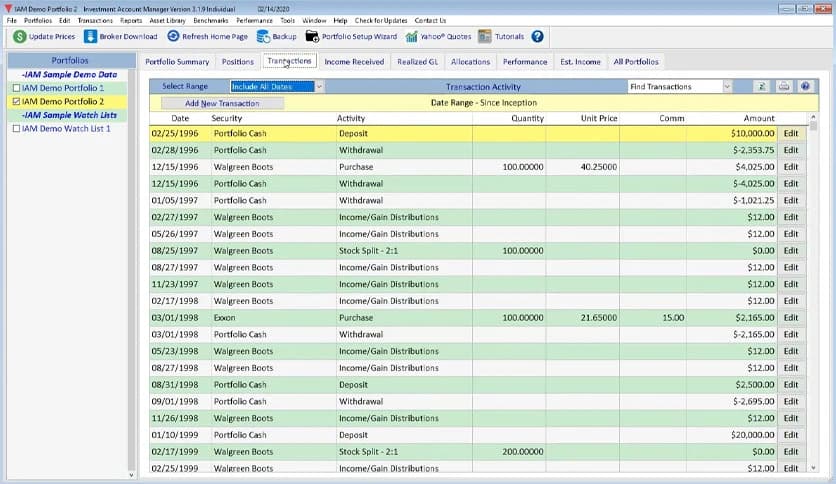Click the Broker Download arrow icon
This screenshot has width=836, height=484.
pos(90,36)
